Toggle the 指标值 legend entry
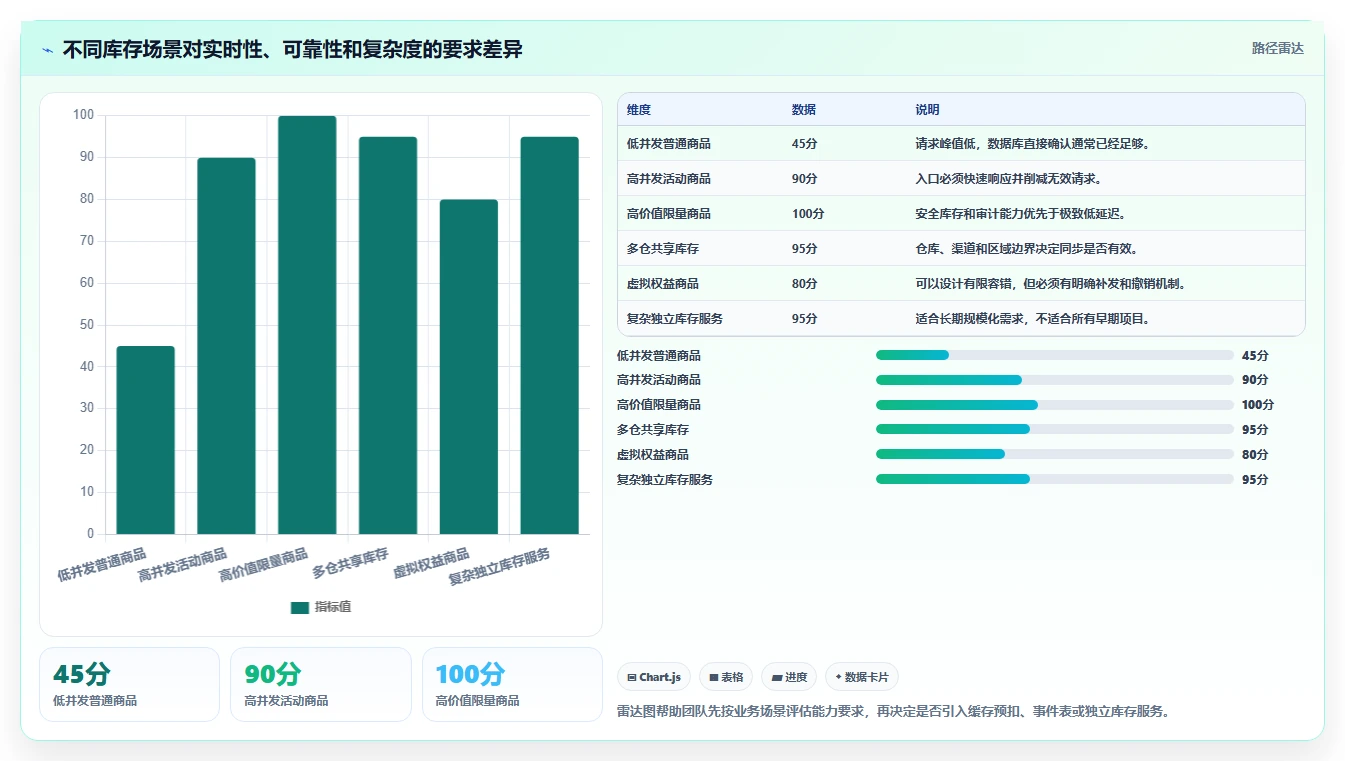This screenshot has height=761, width=1345. click(x=320, y=607)
